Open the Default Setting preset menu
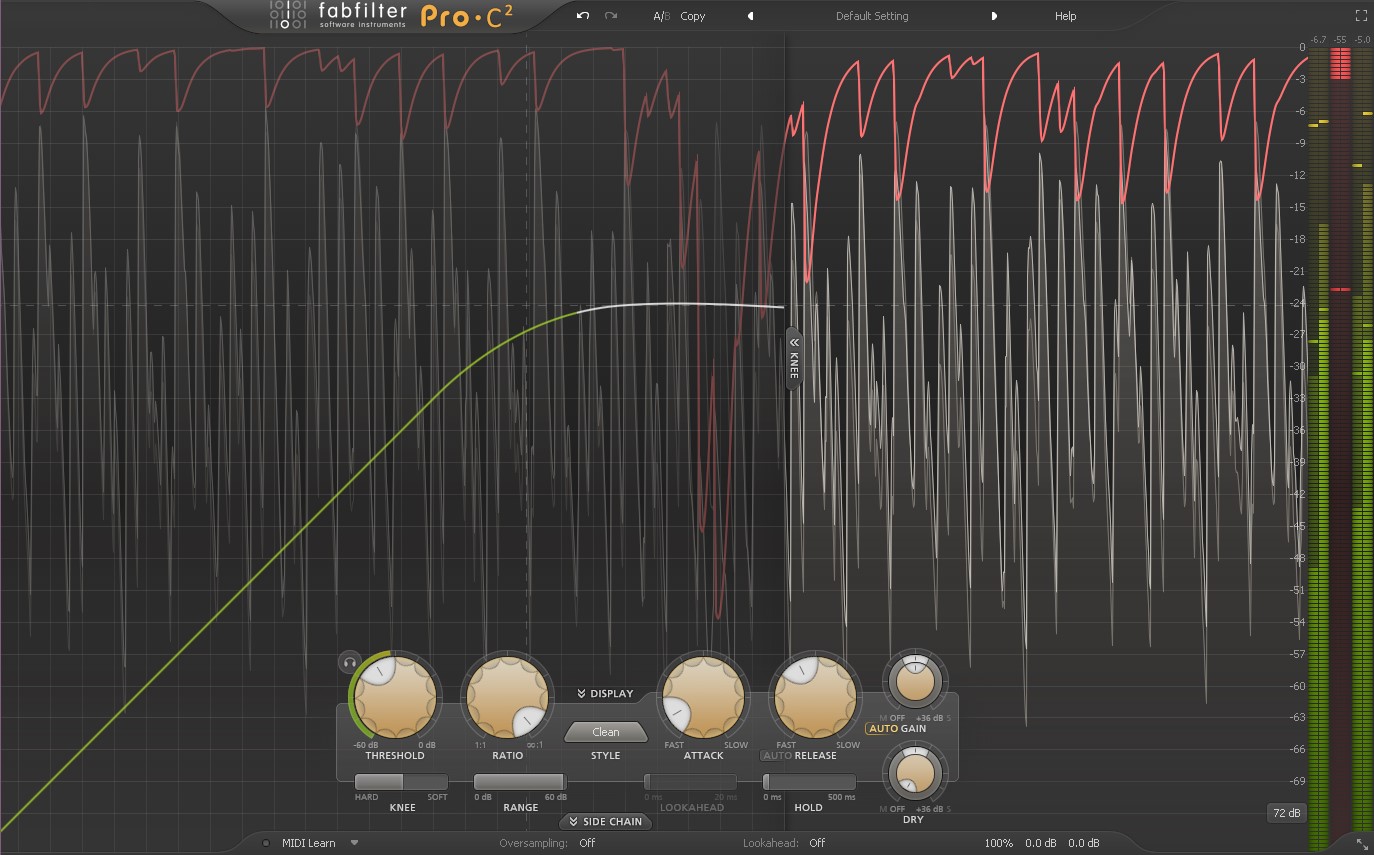The width and height of the screenshot is (1374, 855). tap(872, 16)
